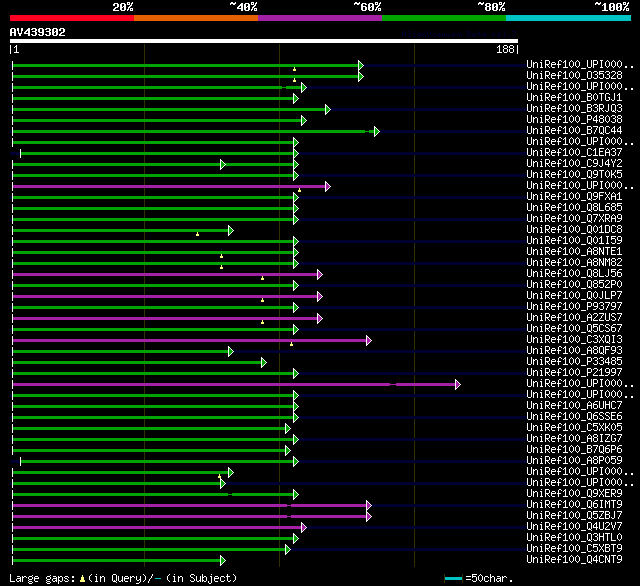Image resolution: width=640 pixels, height=586 pixels.
Task: Click the UniRef100_Q5CS67 label
Action: [x=574, y=329]
